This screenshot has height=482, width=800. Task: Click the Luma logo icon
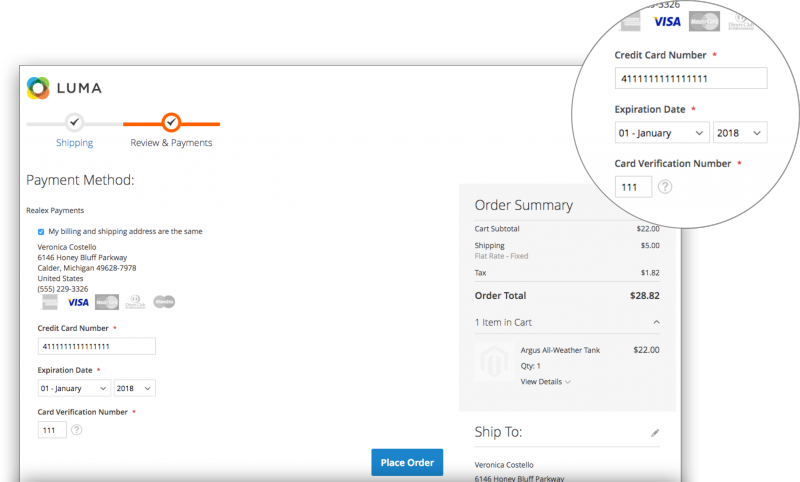pyautogui.click(x=38, y=88)
